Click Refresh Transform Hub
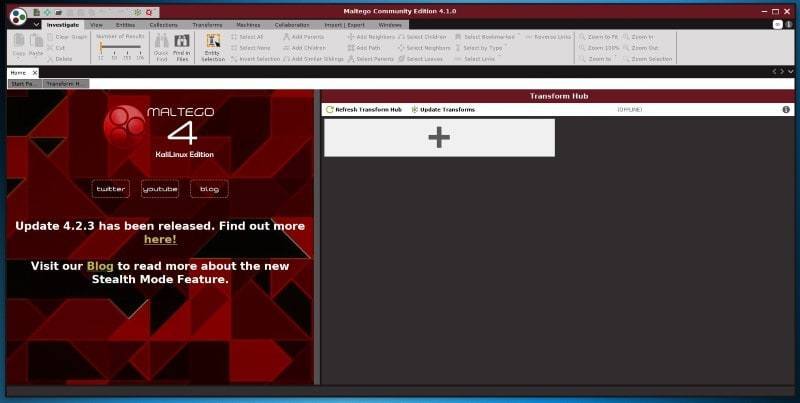Viewport: 800px width, 403px height. (x=364, y=109)
